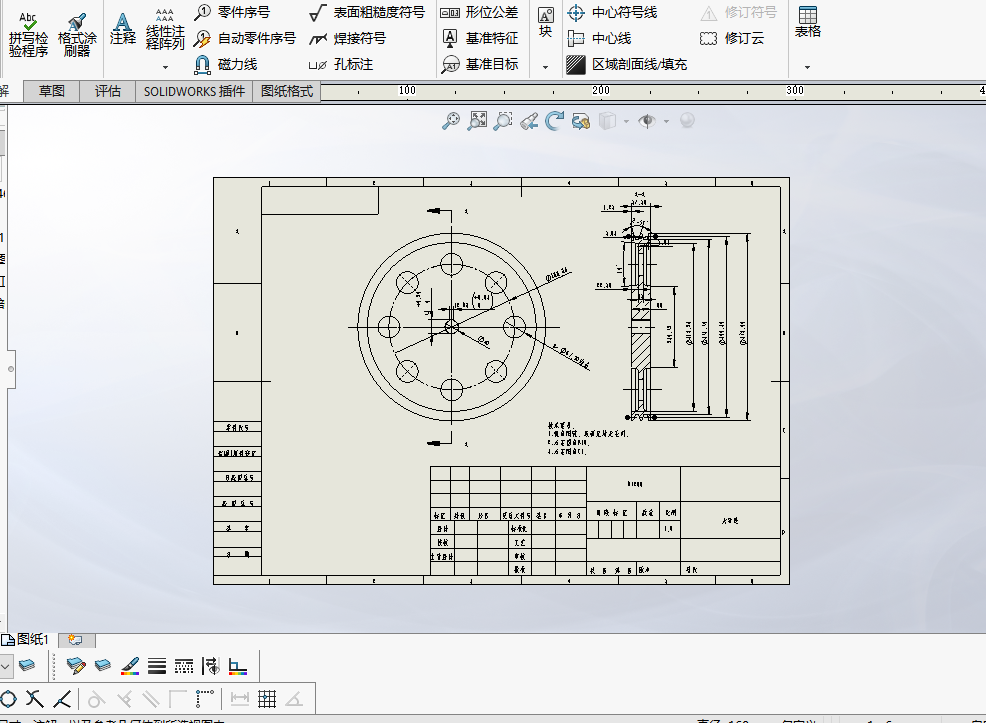Open the layer selection dropdown

[x=5, y=666]
